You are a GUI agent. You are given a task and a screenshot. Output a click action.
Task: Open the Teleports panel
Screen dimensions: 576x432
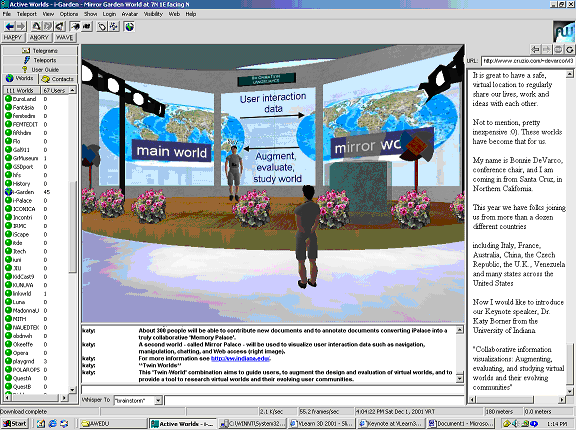click(40, 60)
